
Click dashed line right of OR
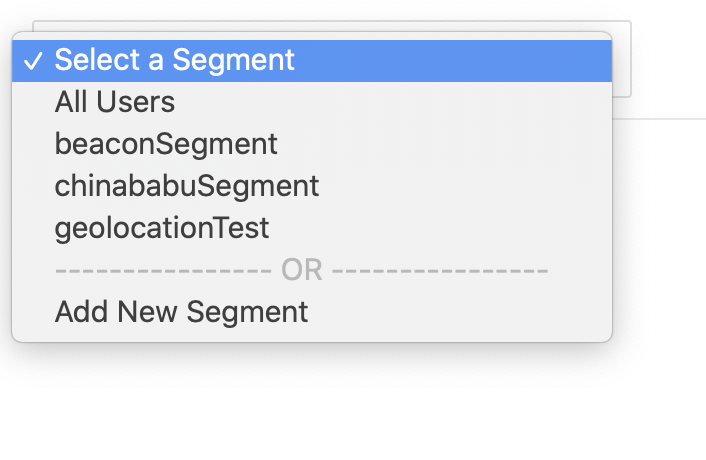tap(440, 270)
